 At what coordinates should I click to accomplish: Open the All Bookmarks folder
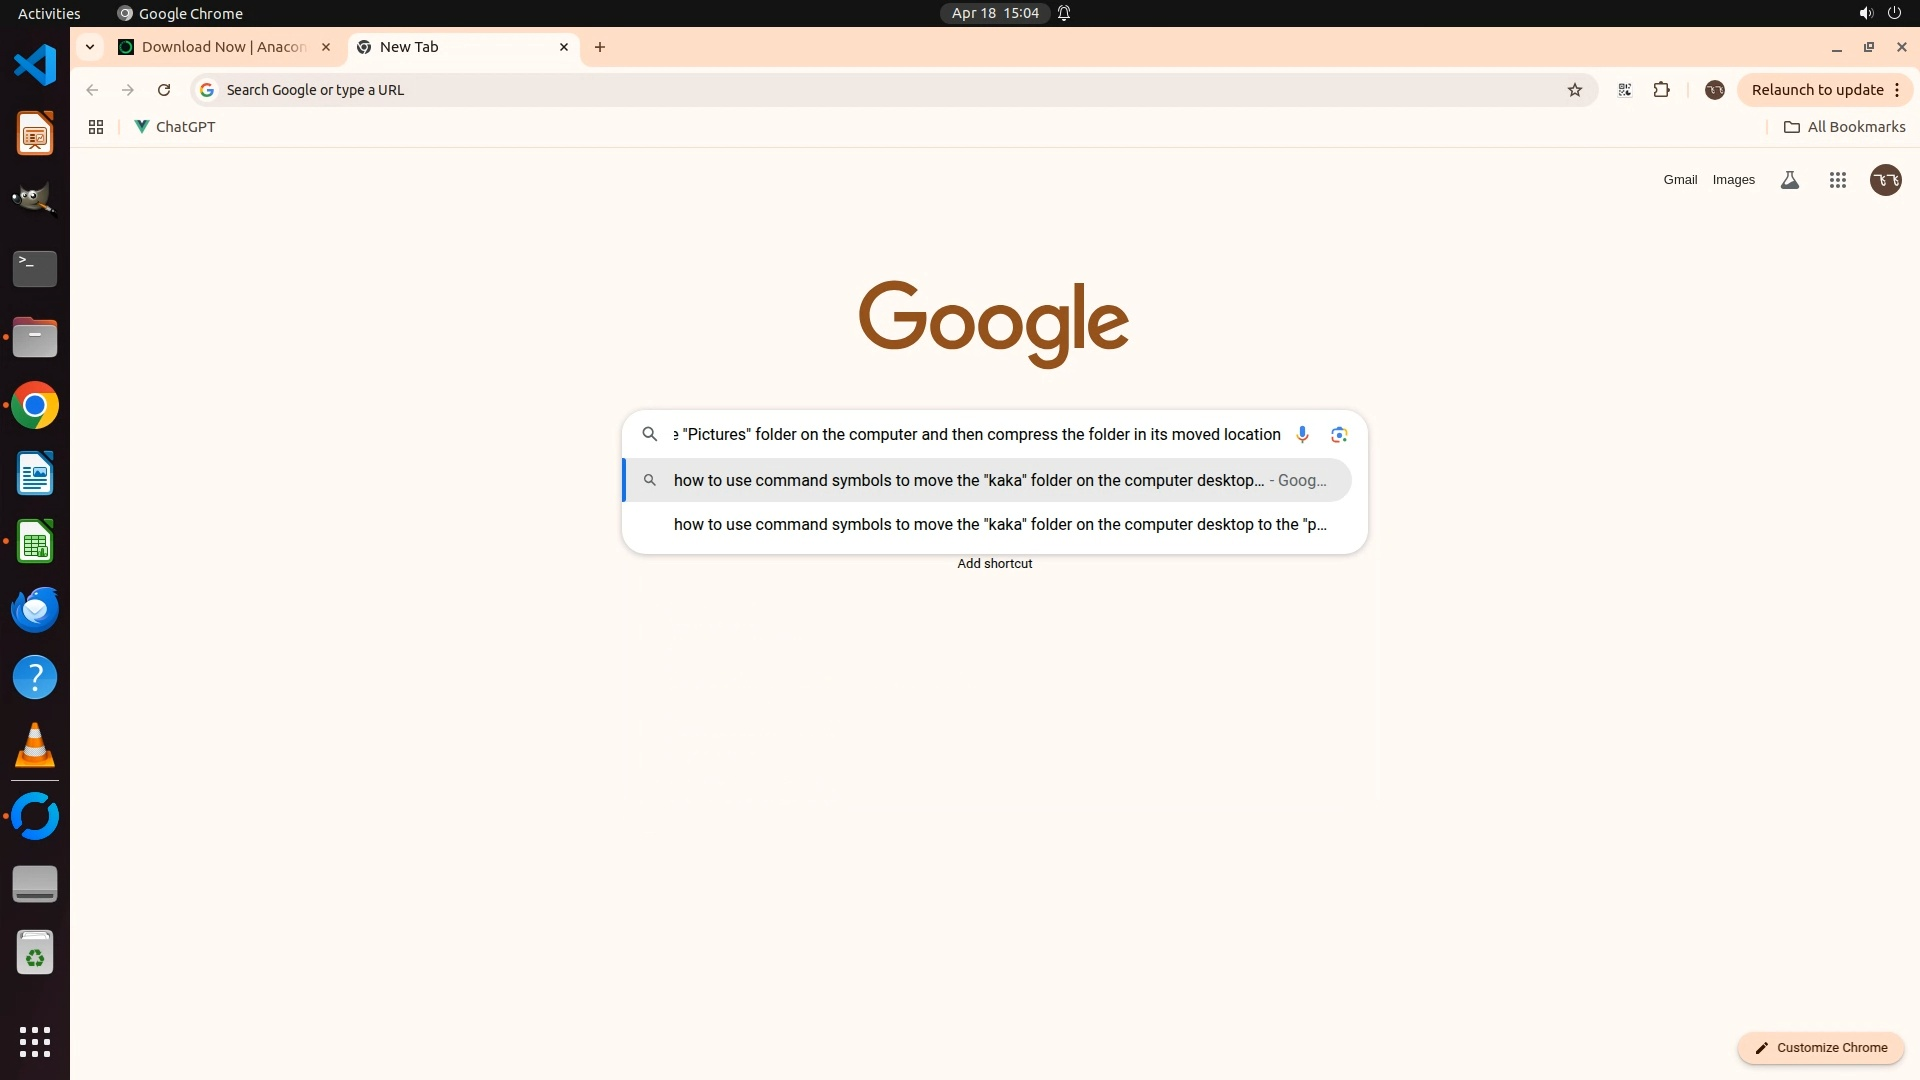(x=1845, y=127)
